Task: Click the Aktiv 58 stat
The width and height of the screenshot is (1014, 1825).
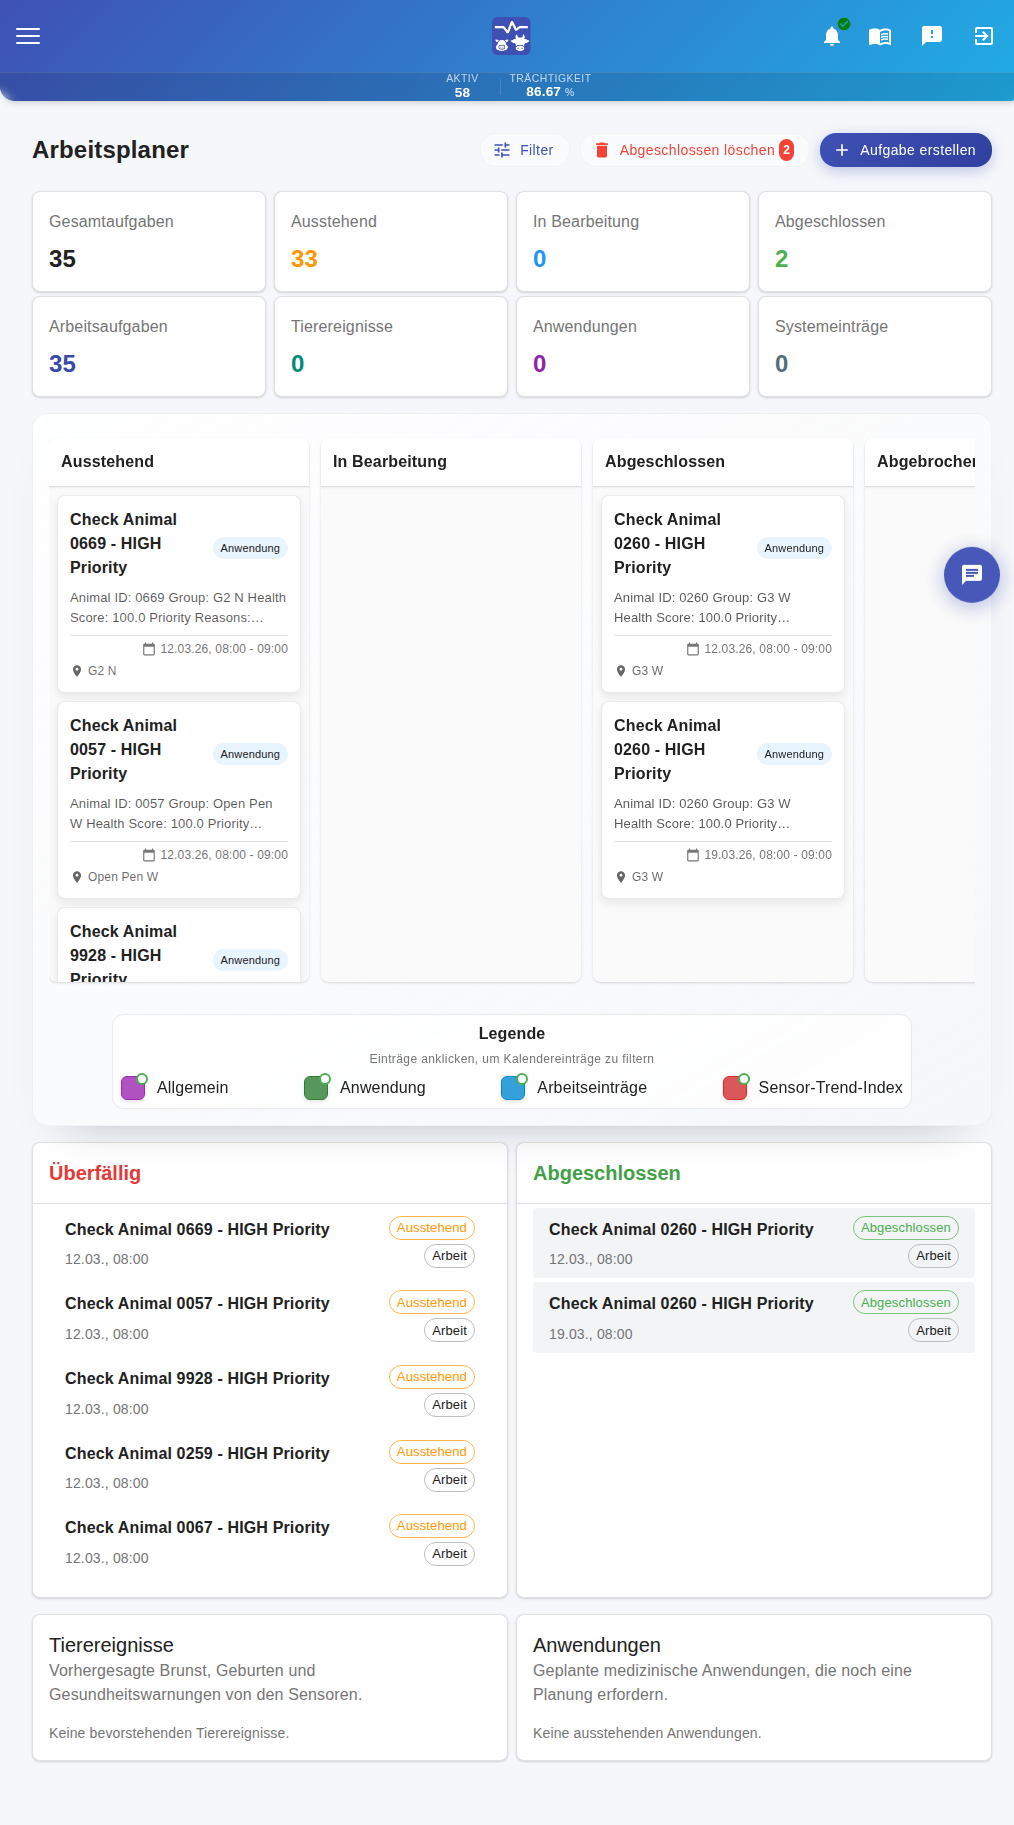Action: point(462,86)
